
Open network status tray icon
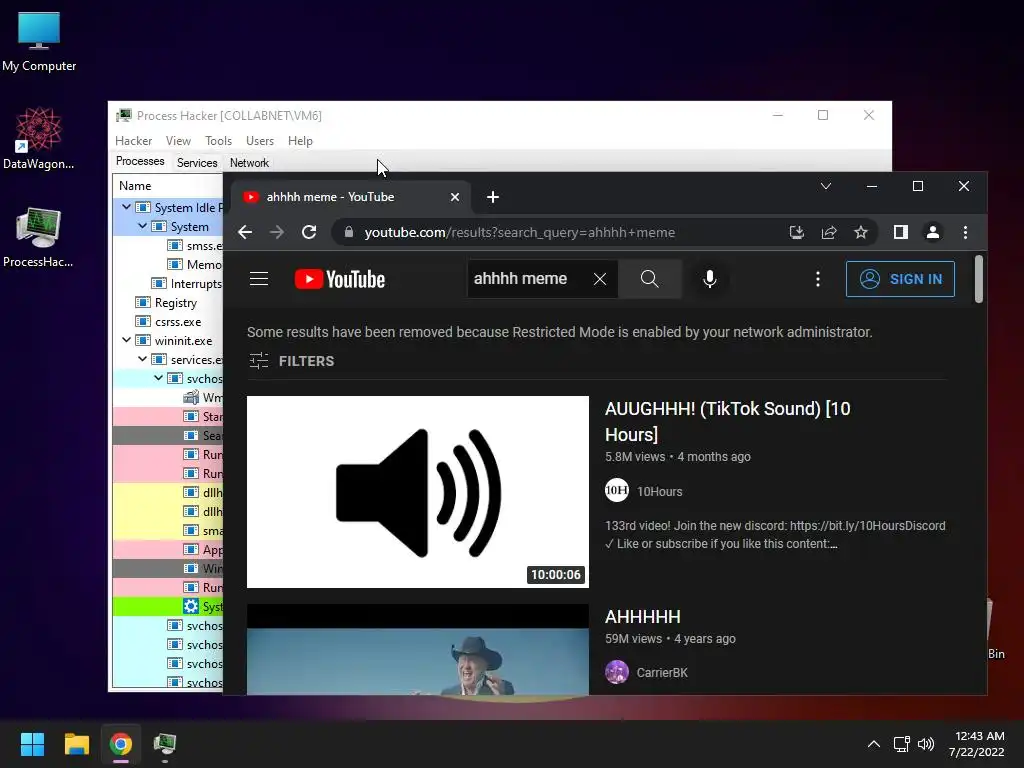[x=902, y=744]
